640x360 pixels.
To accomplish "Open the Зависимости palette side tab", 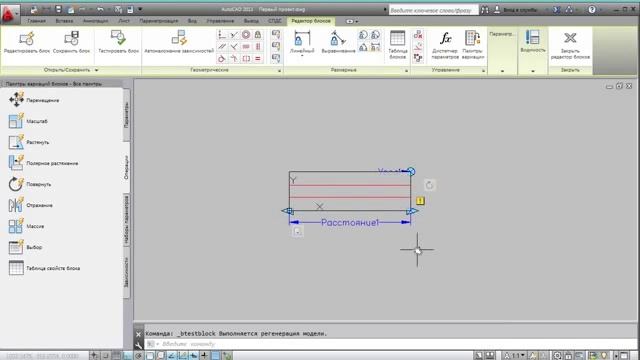I will tap(127, 272).
